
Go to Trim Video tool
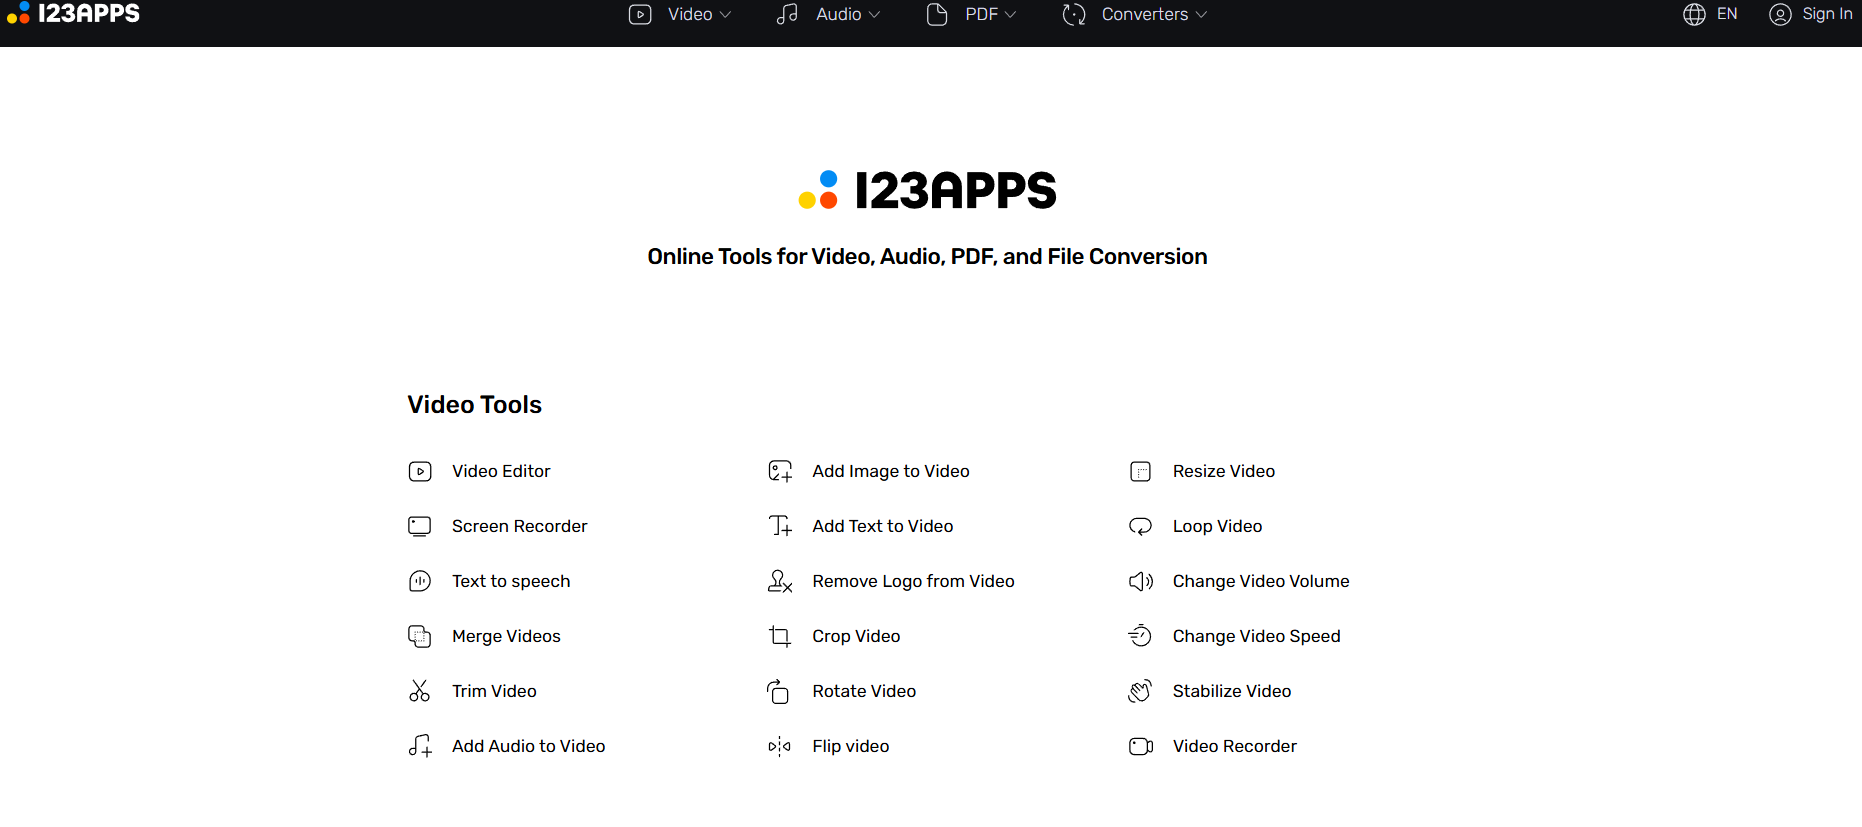tap(494, 691)
